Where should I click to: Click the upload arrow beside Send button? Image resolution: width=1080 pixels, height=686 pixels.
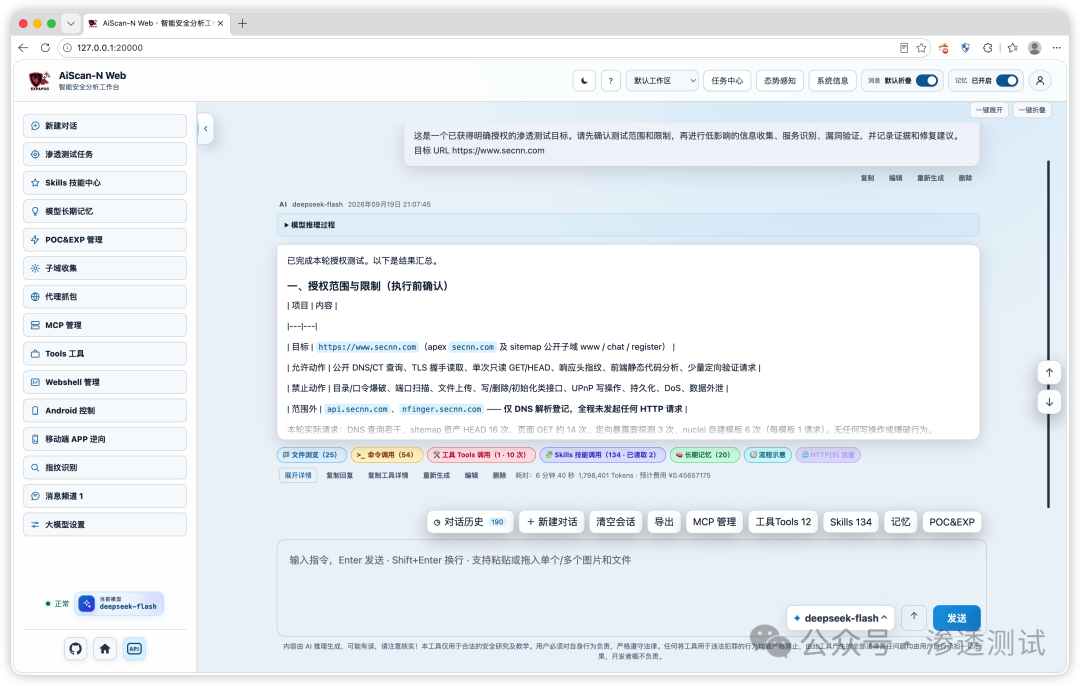[914, 616]
